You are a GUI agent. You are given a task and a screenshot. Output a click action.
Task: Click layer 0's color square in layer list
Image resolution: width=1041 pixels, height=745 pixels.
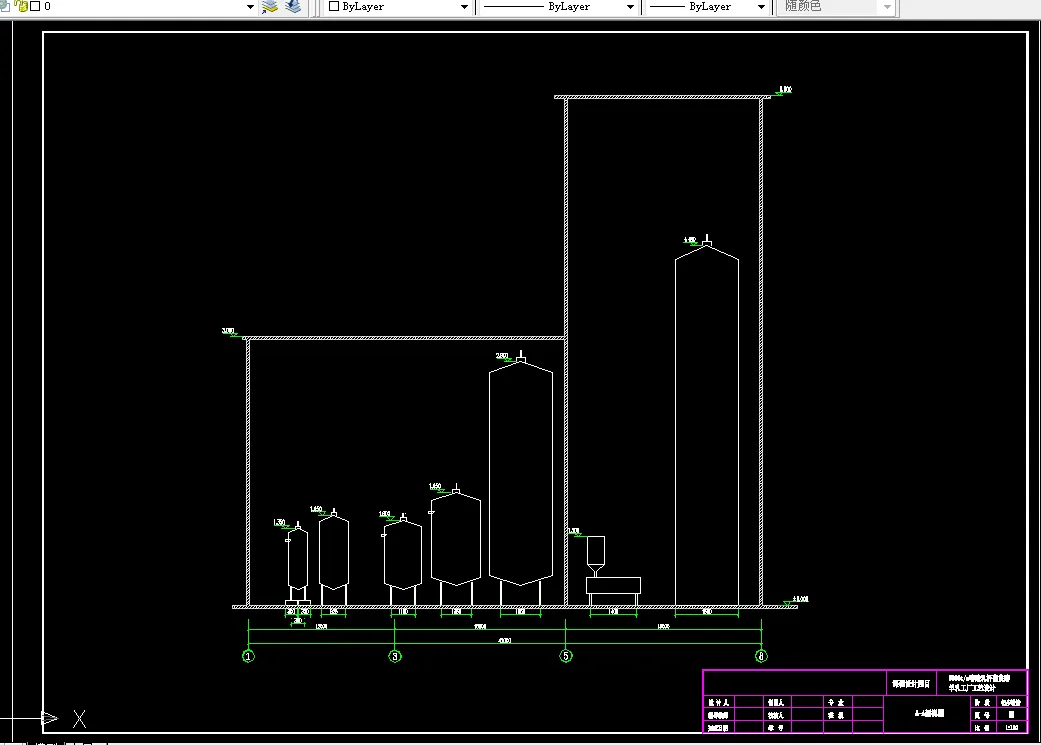35,6
